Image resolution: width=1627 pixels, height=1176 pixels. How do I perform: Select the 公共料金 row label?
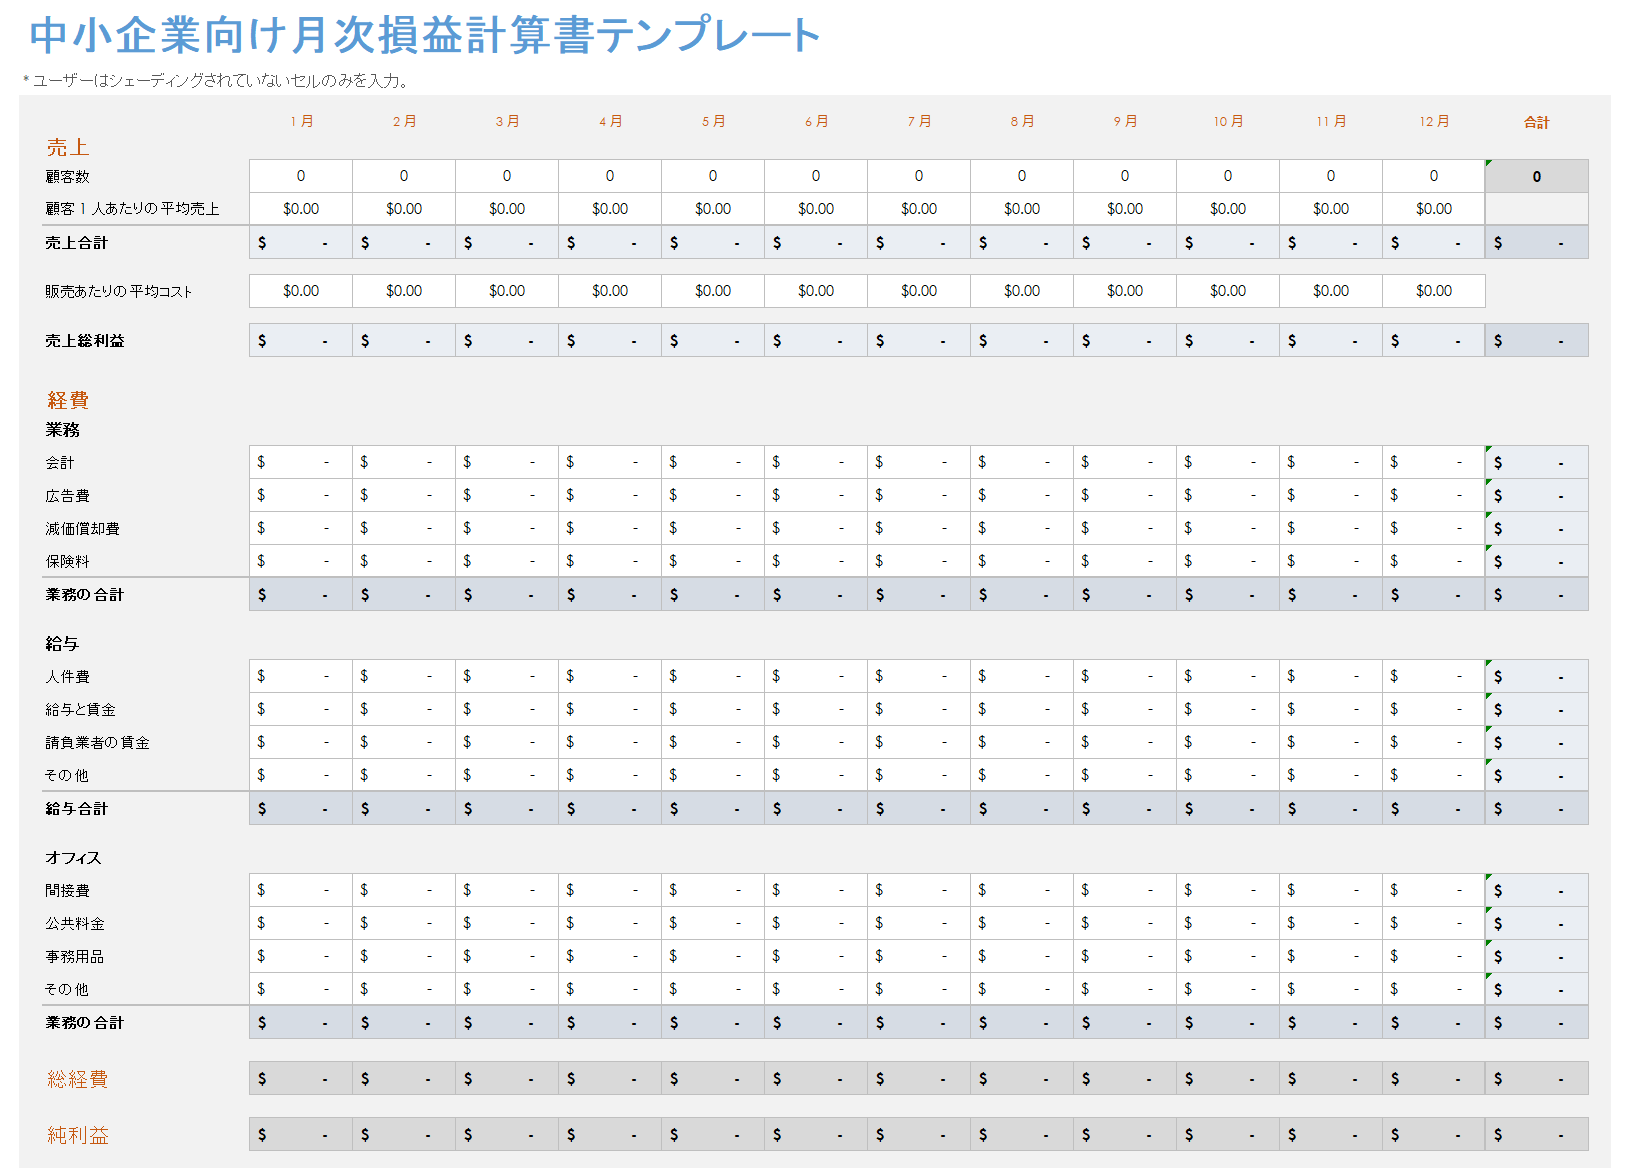[x=75, y=924]
